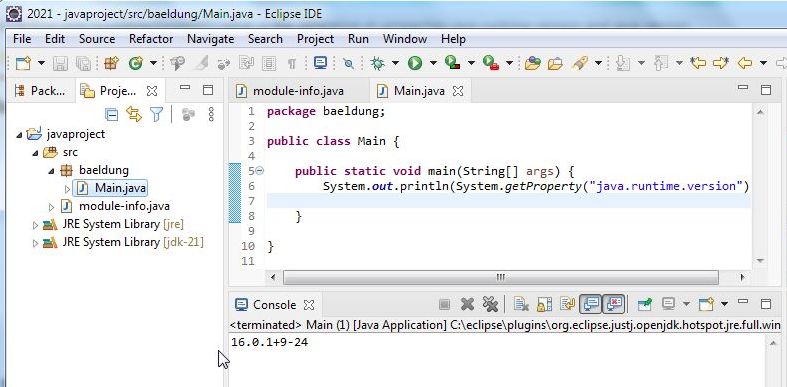Toggle Word Wrap in Console toolbar
Viewport: 787px width, 387px height.
pos(567,304)
